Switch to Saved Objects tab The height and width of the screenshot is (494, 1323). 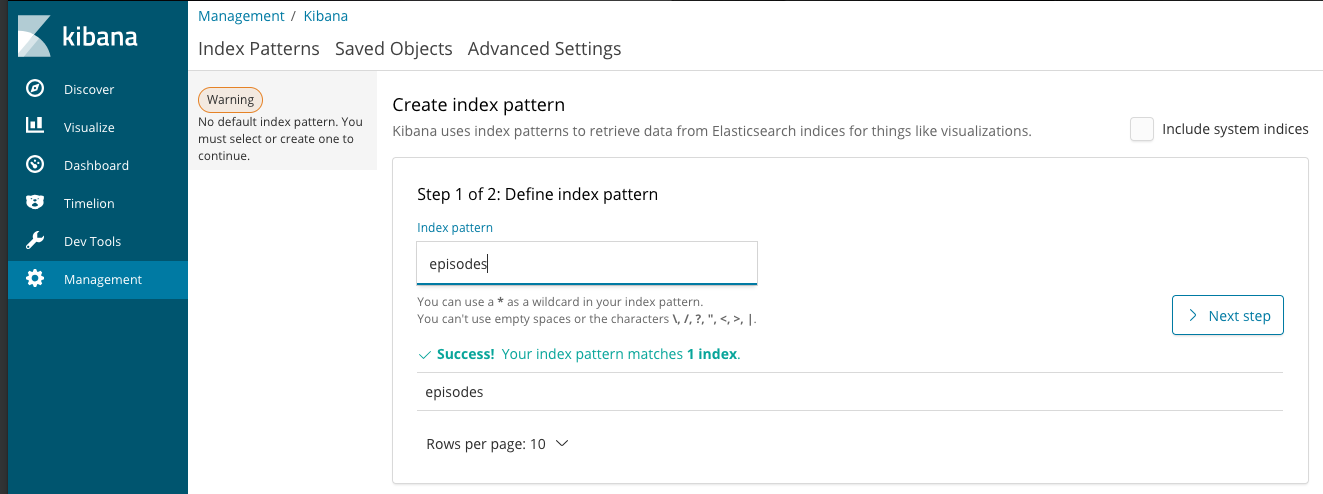pos(393,49)
